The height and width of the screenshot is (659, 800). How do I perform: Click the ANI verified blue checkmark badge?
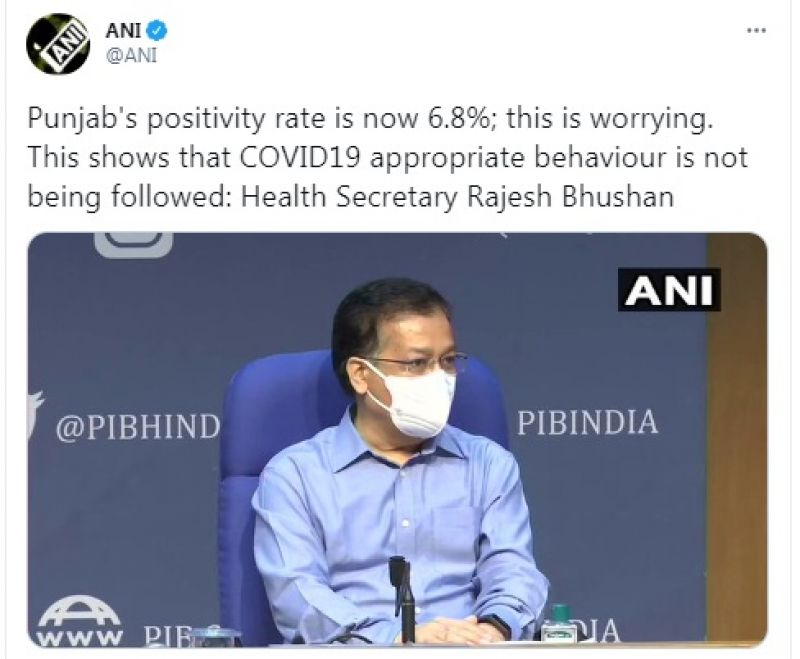point(155,30)
